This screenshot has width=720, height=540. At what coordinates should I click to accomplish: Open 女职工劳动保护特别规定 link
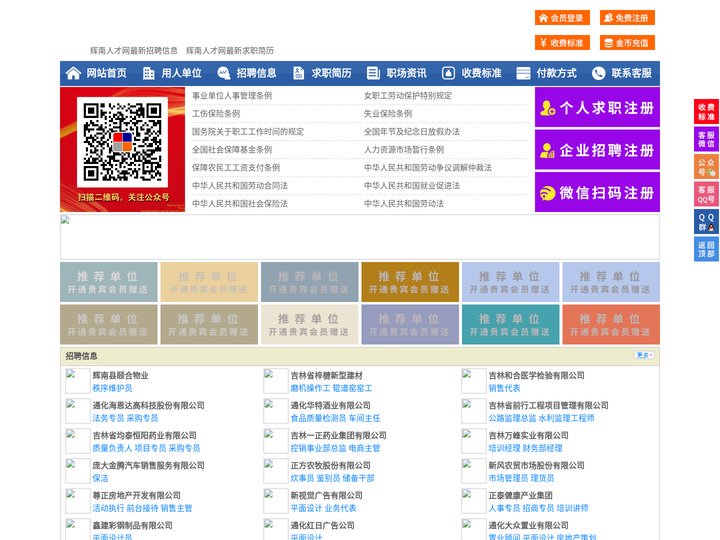[x=408, y=96]
